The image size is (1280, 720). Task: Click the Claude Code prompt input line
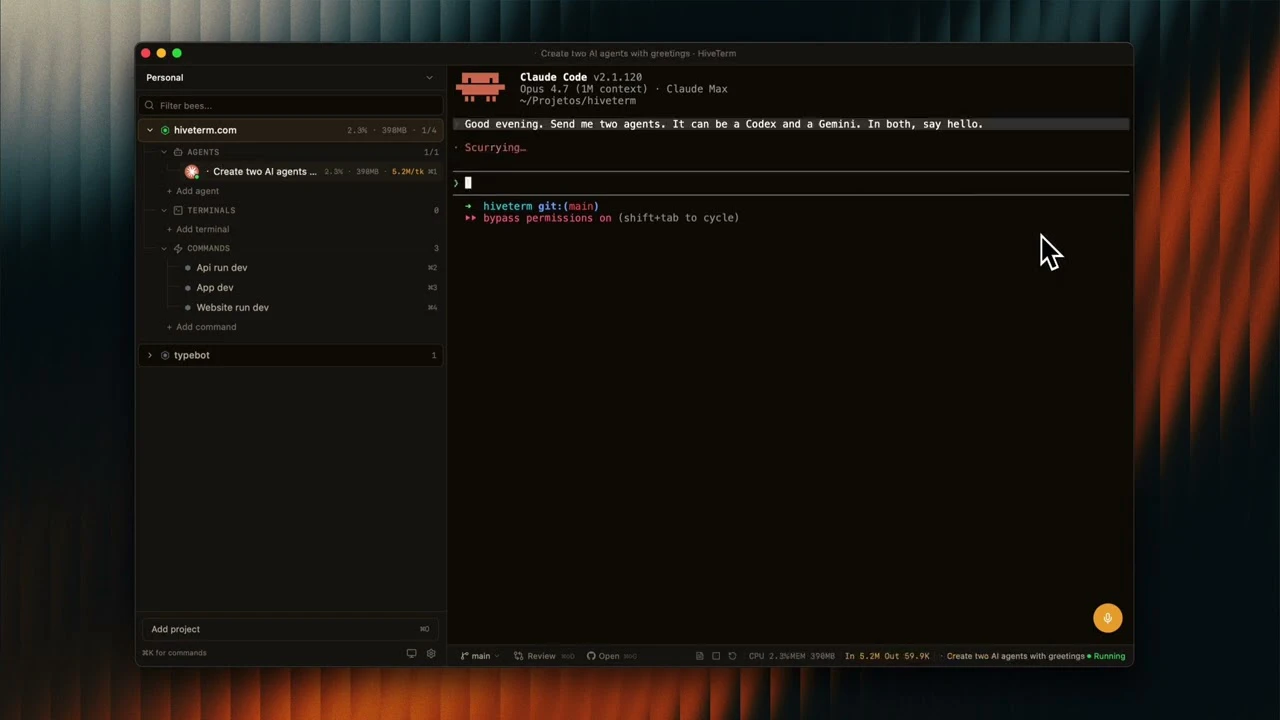tap(790, 183)
